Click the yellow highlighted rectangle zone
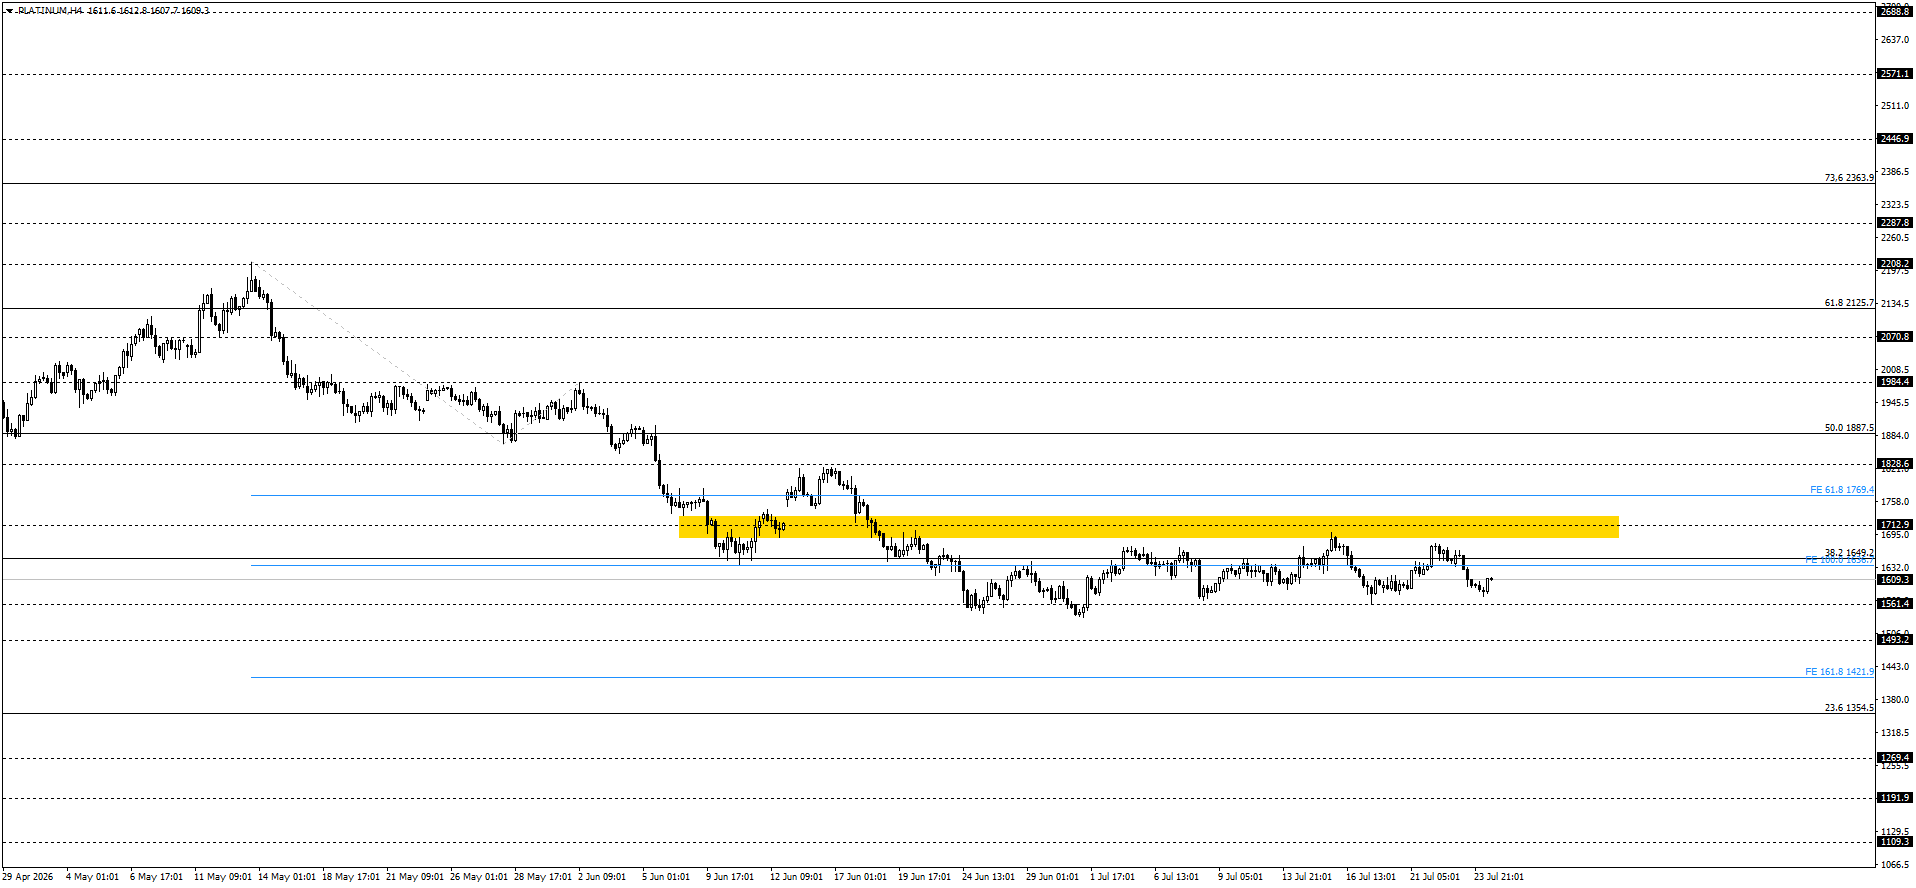This screenshot has height=888, width=1916. click(x=1148, y=527)
